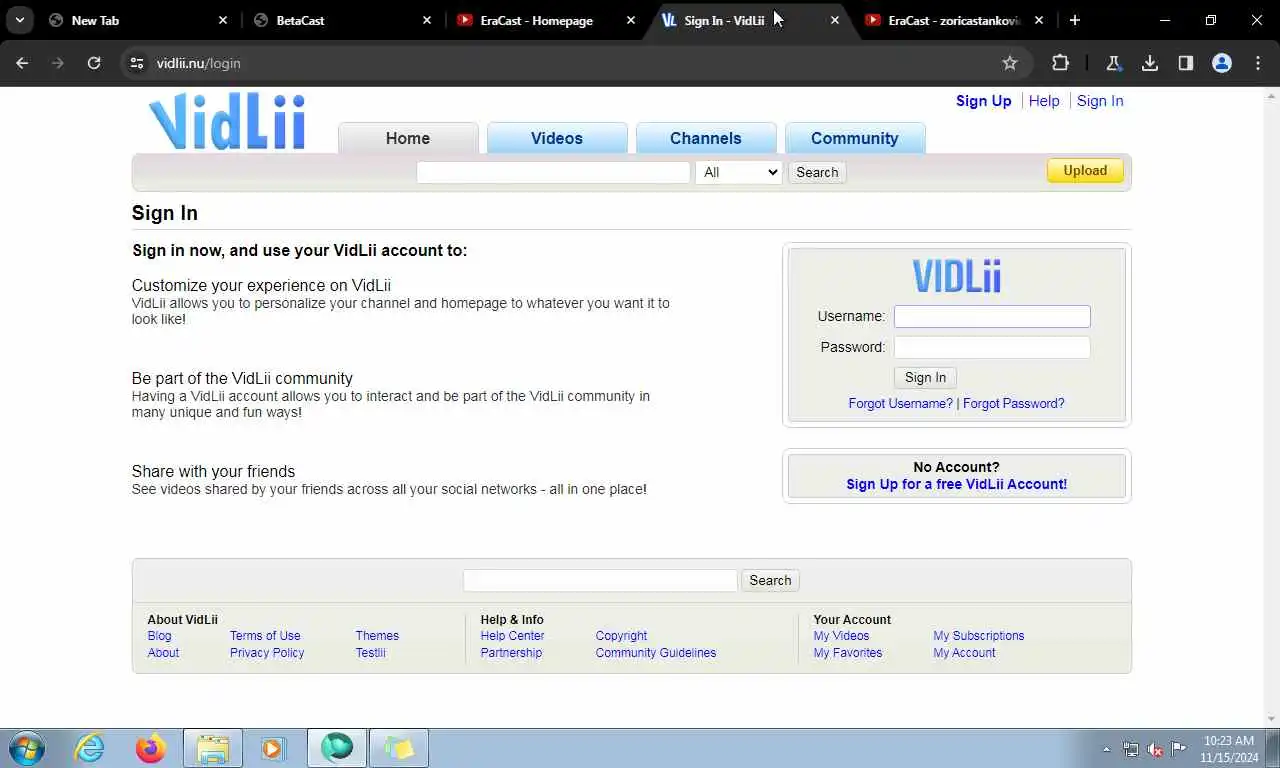Click Help link in header
Image resolution: width=1280 pixels, height=768 pixels.
pos(1044,101)
